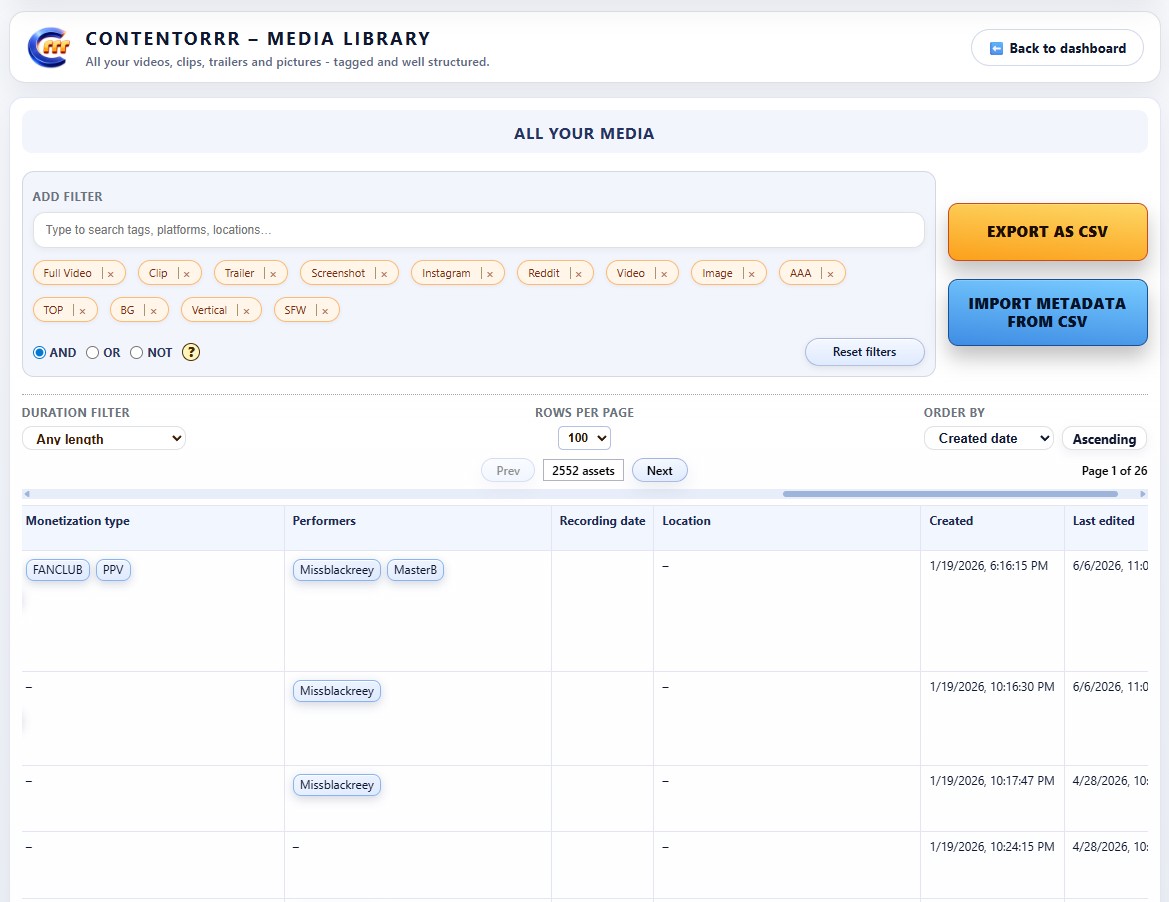This screenshot has height=902, width=1169.
Task: Click the FANCLUB monetization tag
Action: pyautogui.click(x=57, y=570)
